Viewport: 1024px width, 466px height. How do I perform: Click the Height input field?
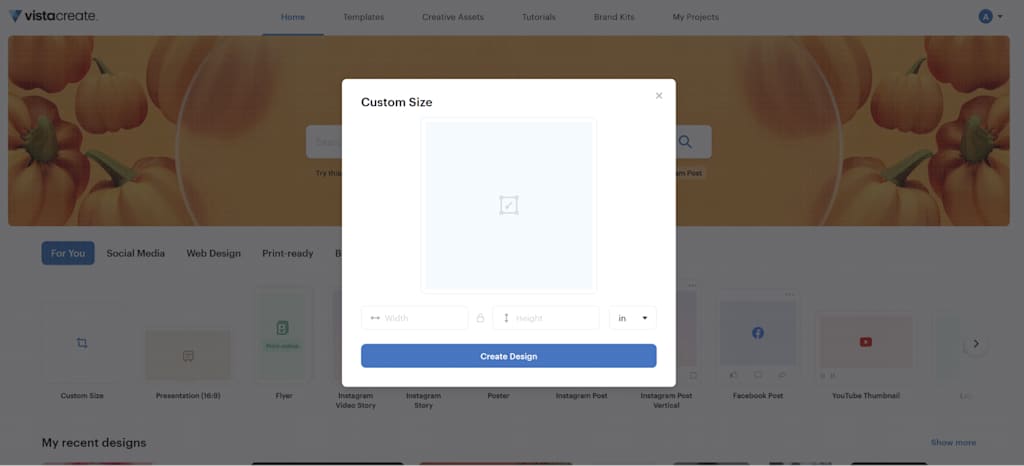[x=546, y=318]
